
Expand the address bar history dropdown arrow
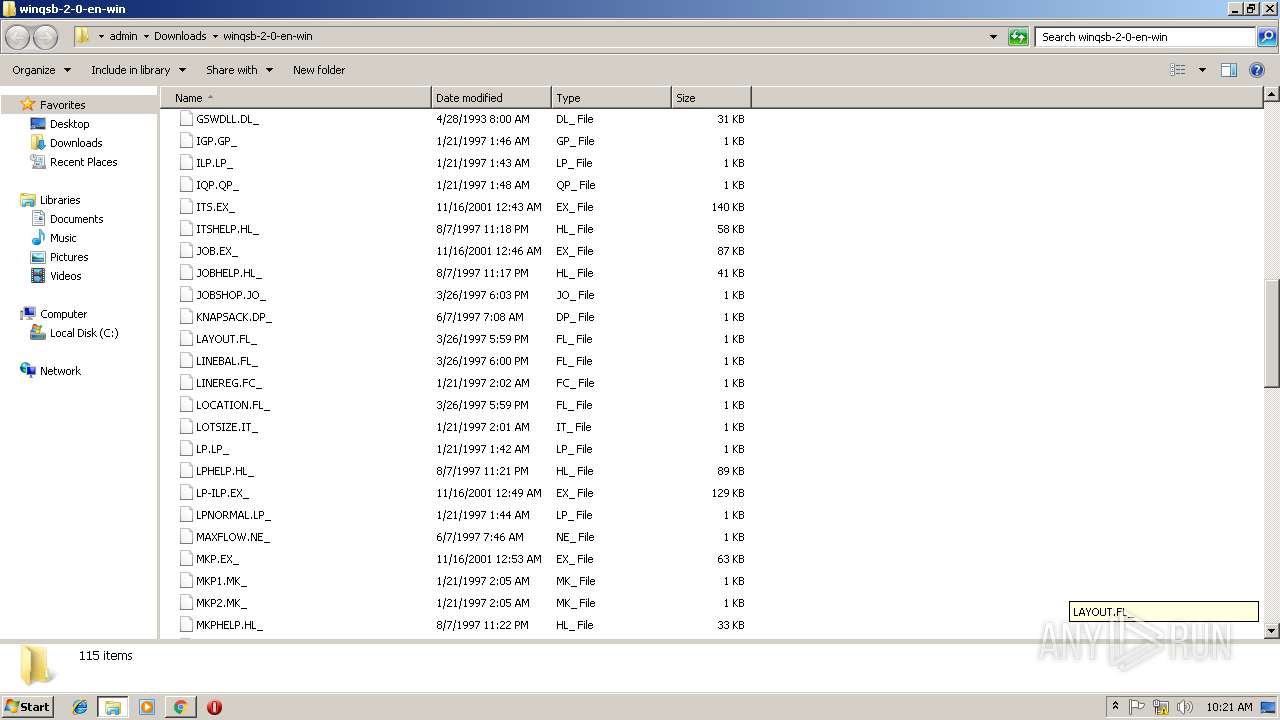pos(993,37)
